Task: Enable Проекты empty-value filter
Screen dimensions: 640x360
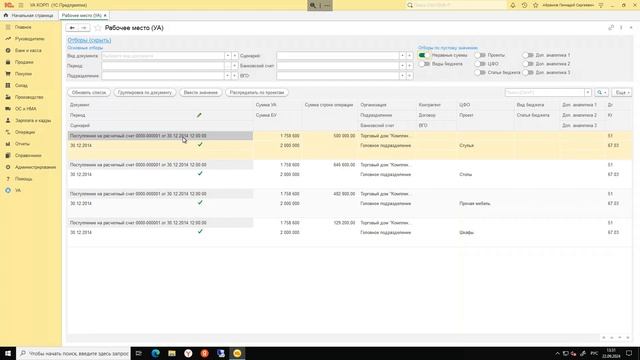Action: (480, 55)
